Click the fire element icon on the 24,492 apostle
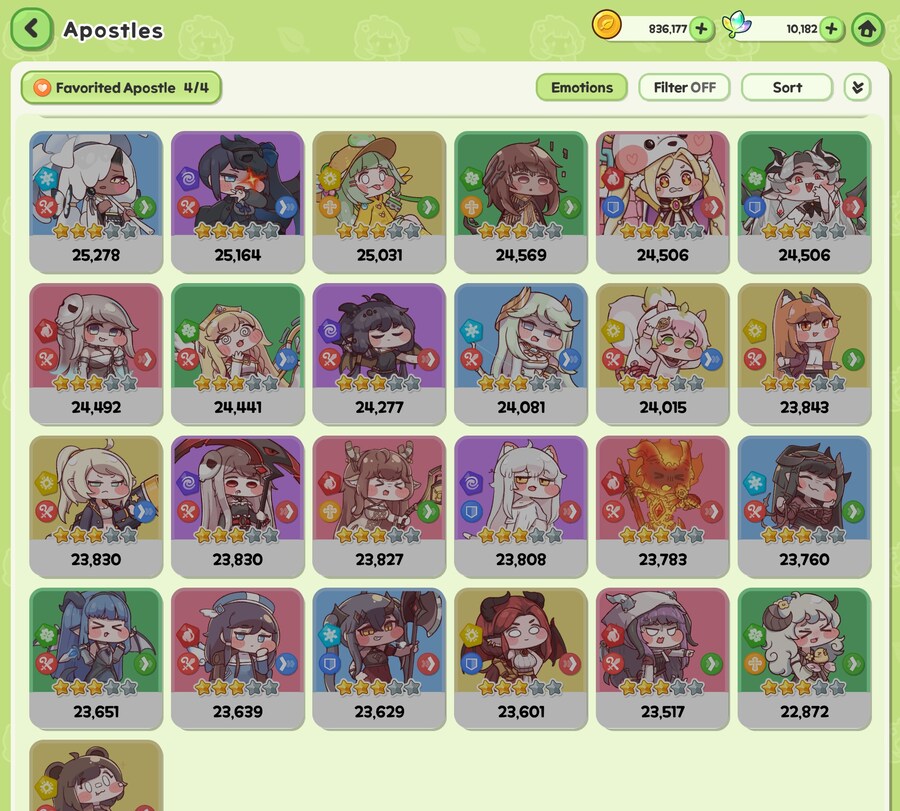Image resolution: width=900 pixels, height=811 pixels. click(x=46, y=331)
